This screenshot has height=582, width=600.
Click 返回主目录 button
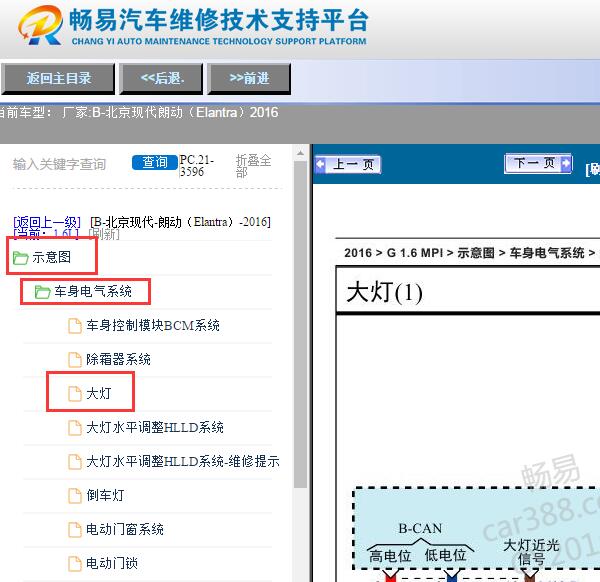click(58, 78)
